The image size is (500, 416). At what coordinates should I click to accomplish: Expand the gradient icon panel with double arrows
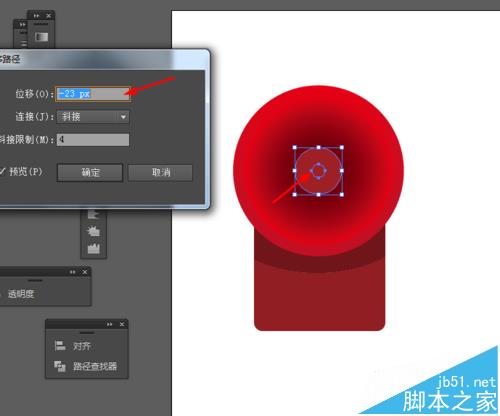click(36, 16)
